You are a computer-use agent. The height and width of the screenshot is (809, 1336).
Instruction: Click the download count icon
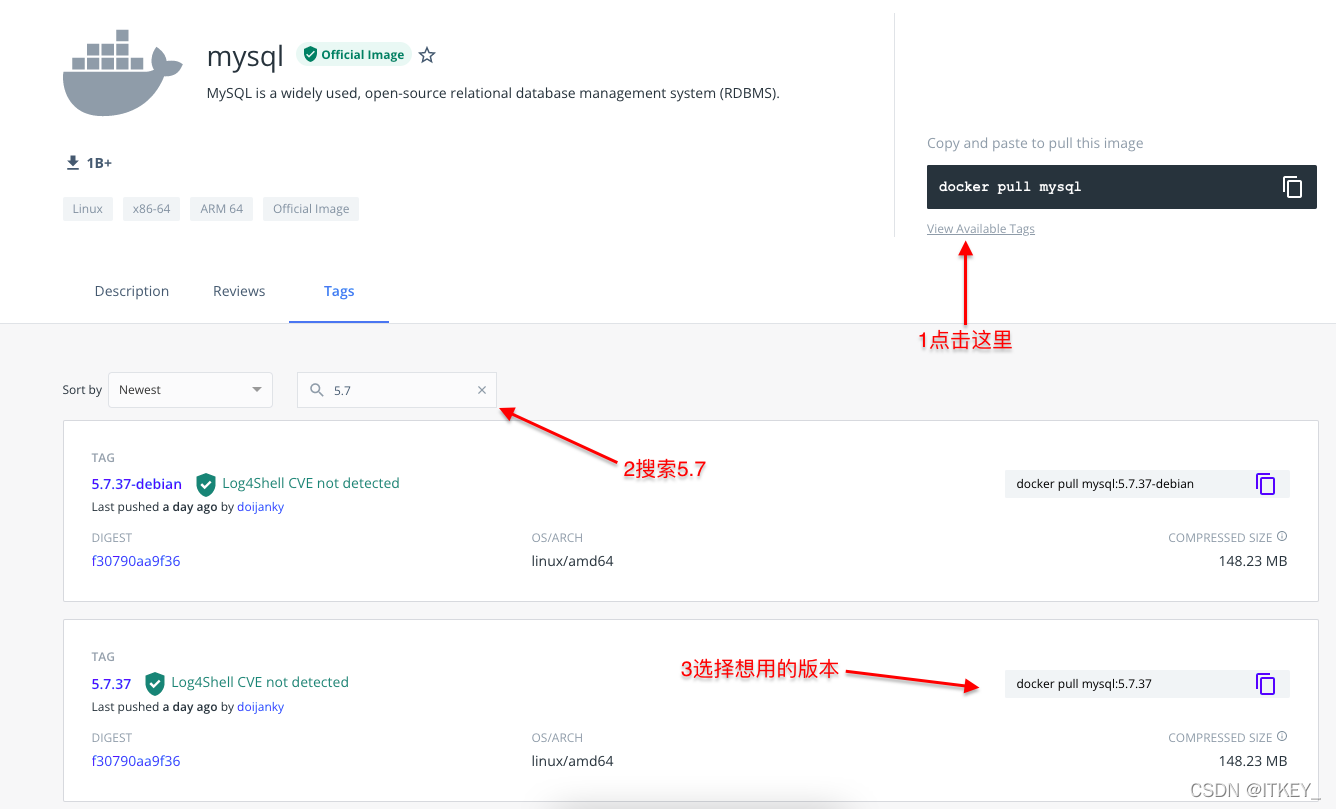[x=72, y=162]
